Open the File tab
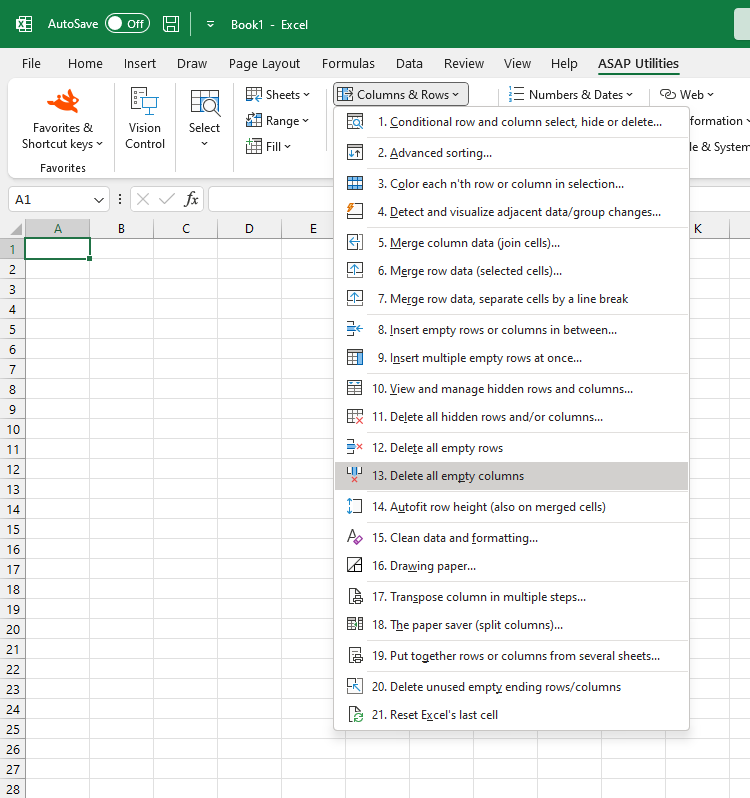Image resolution: width=750 pixels, height=798 pixels. click(31, 64)
